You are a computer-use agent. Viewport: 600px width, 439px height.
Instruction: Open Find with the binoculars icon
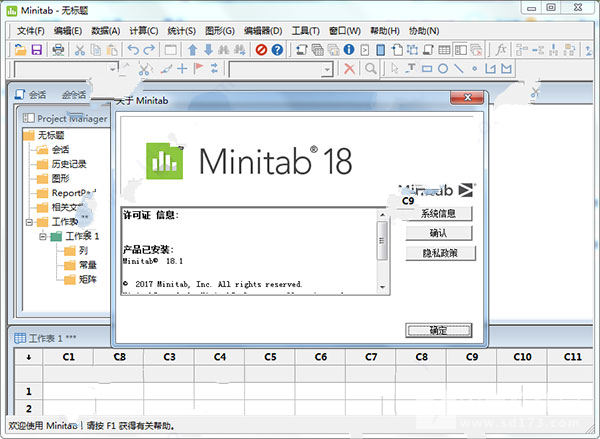[224, 50]
